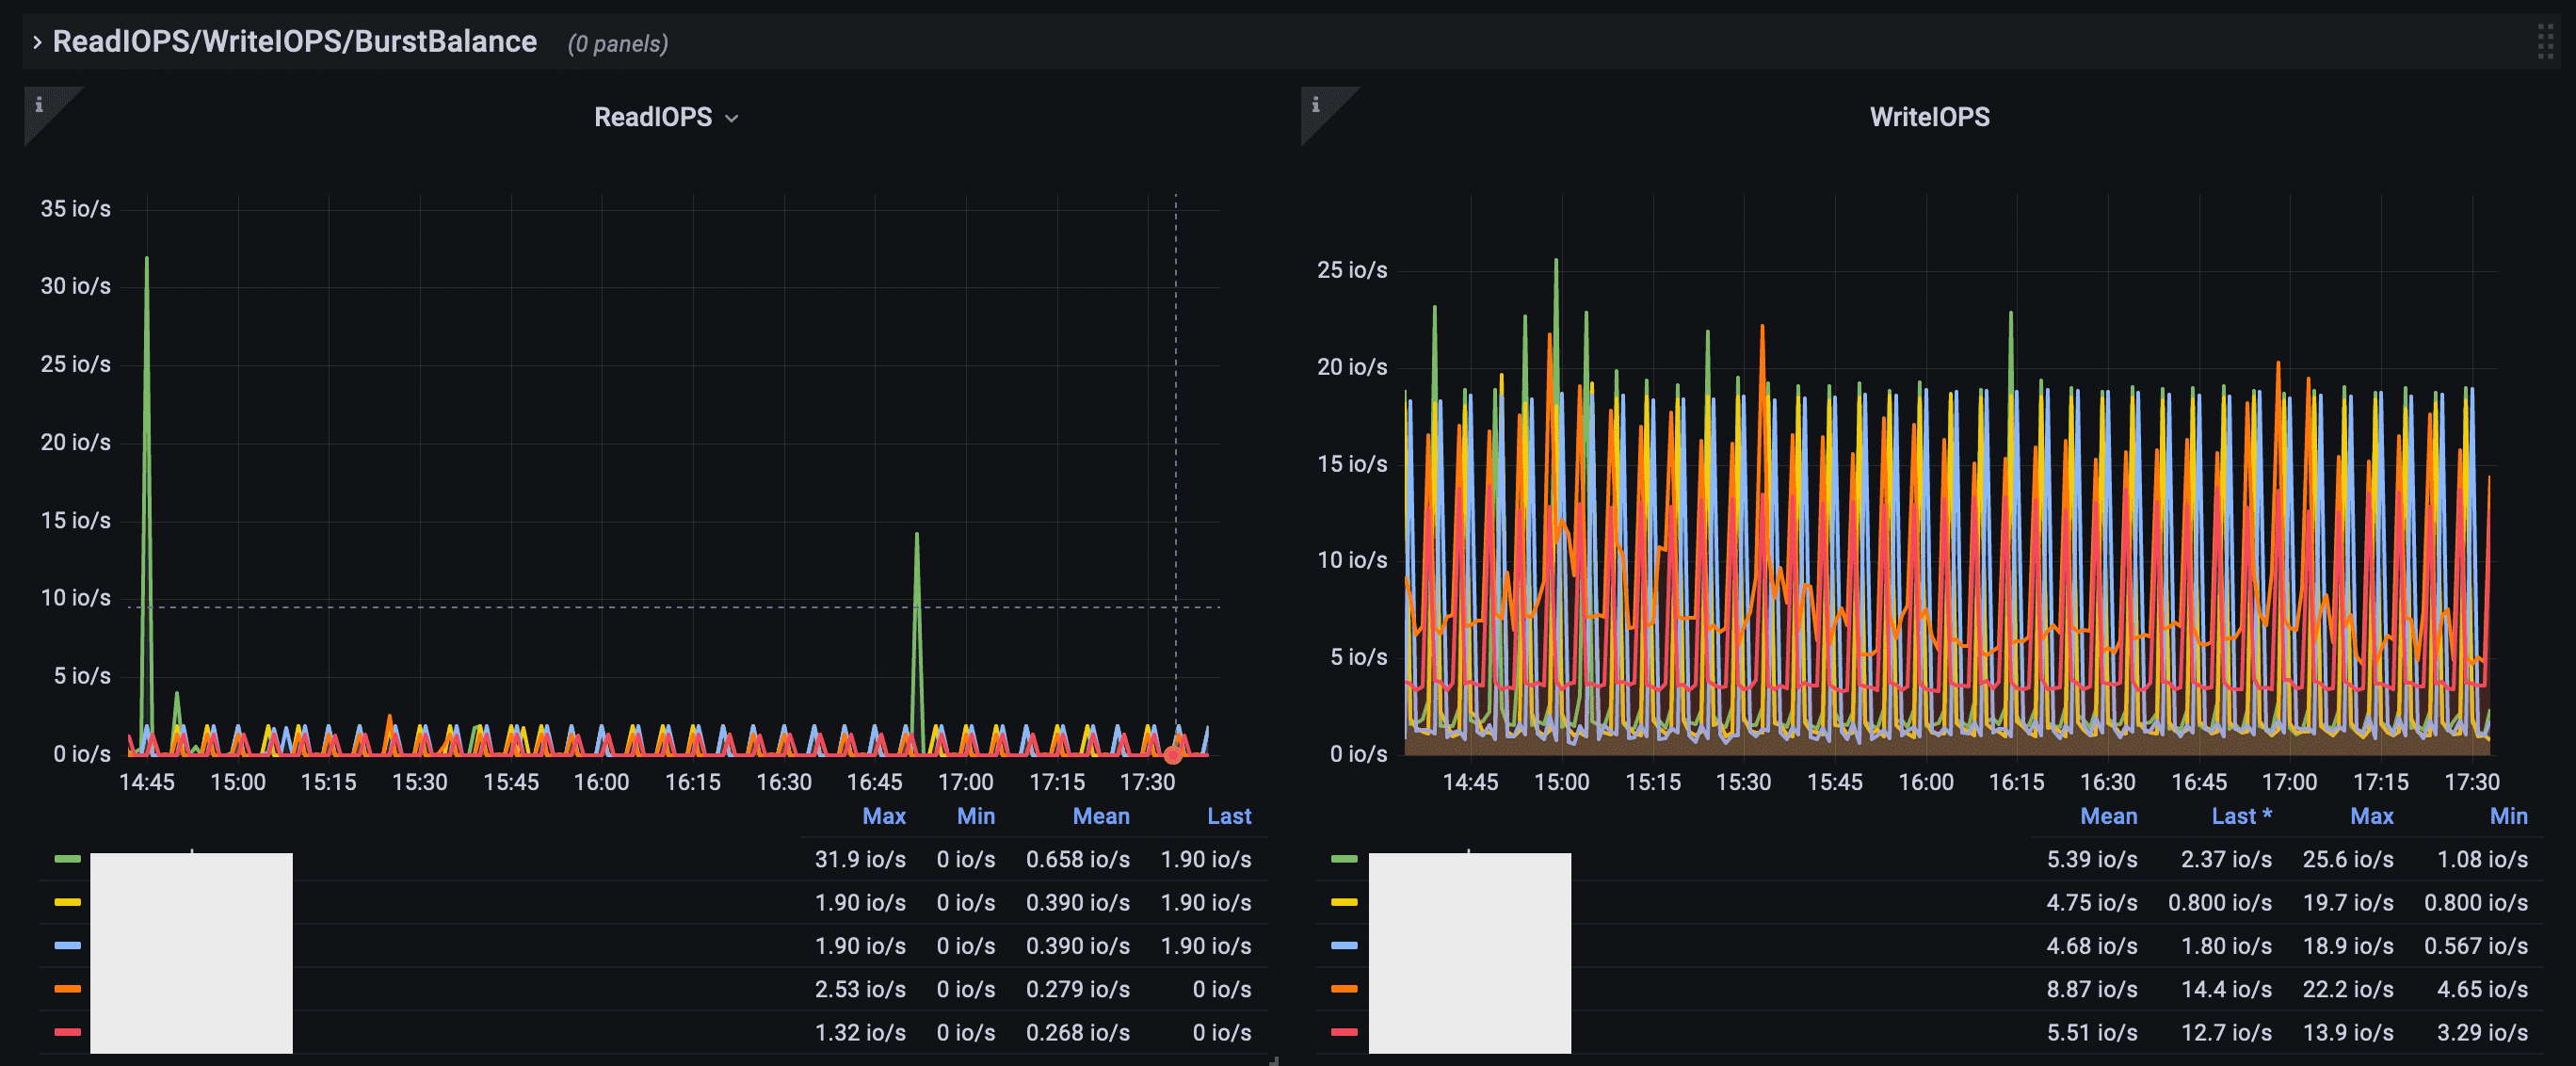Click red series swatch in WriteIOPS legend
2576x1066 pixels.
(x=1344, y=1032)
